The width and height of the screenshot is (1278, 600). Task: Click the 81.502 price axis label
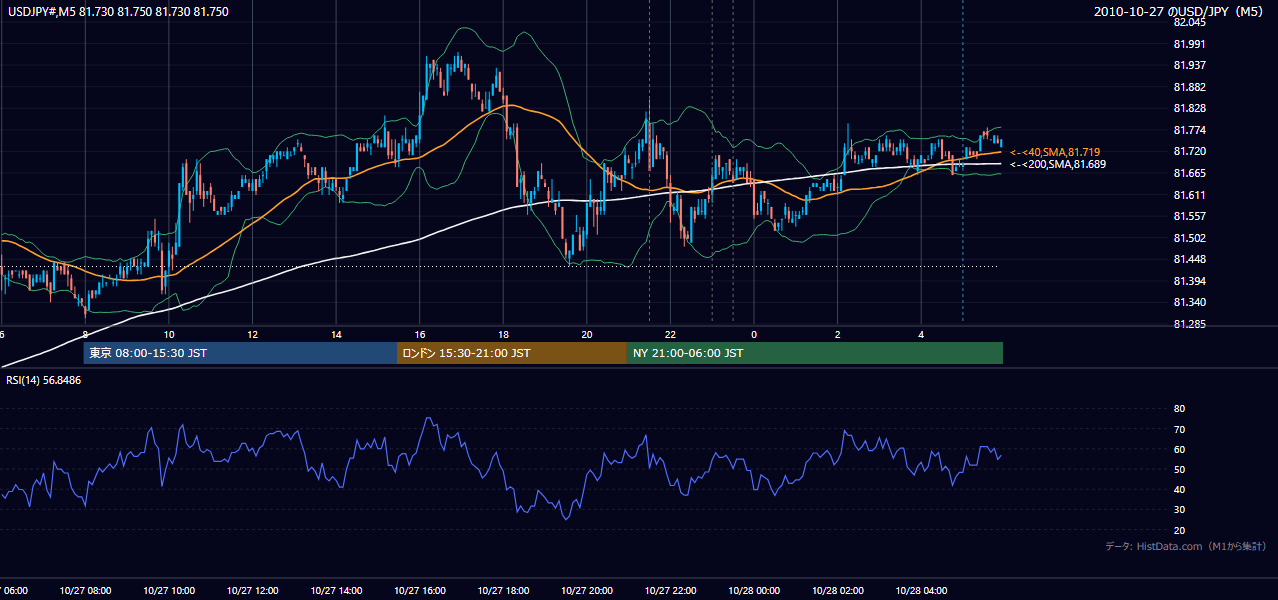1191,238
